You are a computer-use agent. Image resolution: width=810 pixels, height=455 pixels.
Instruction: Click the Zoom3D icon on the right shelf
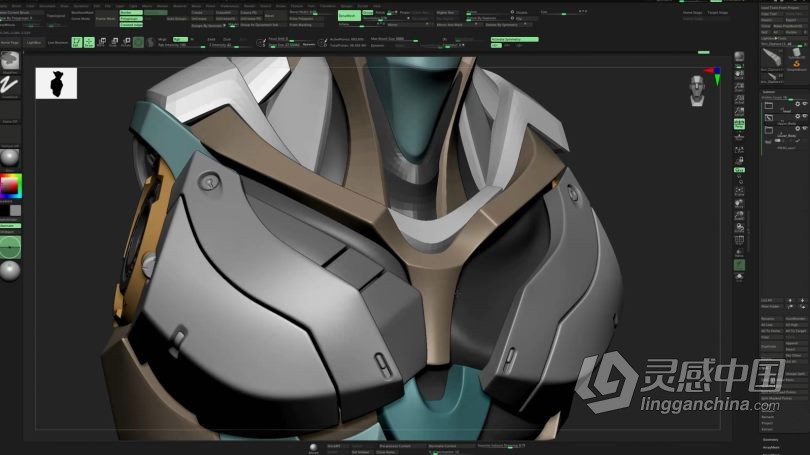(739, 216)
